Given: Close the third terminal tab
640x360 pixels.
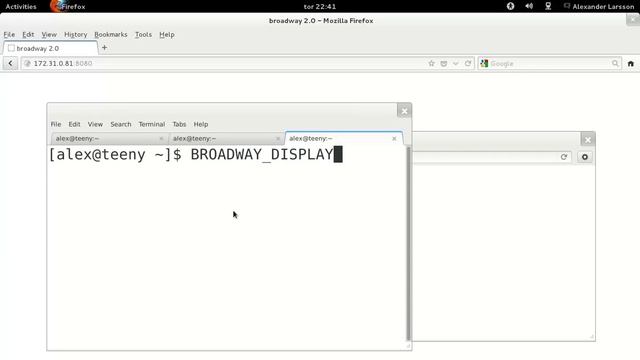Looking at the screenshot, I should 394,139.
